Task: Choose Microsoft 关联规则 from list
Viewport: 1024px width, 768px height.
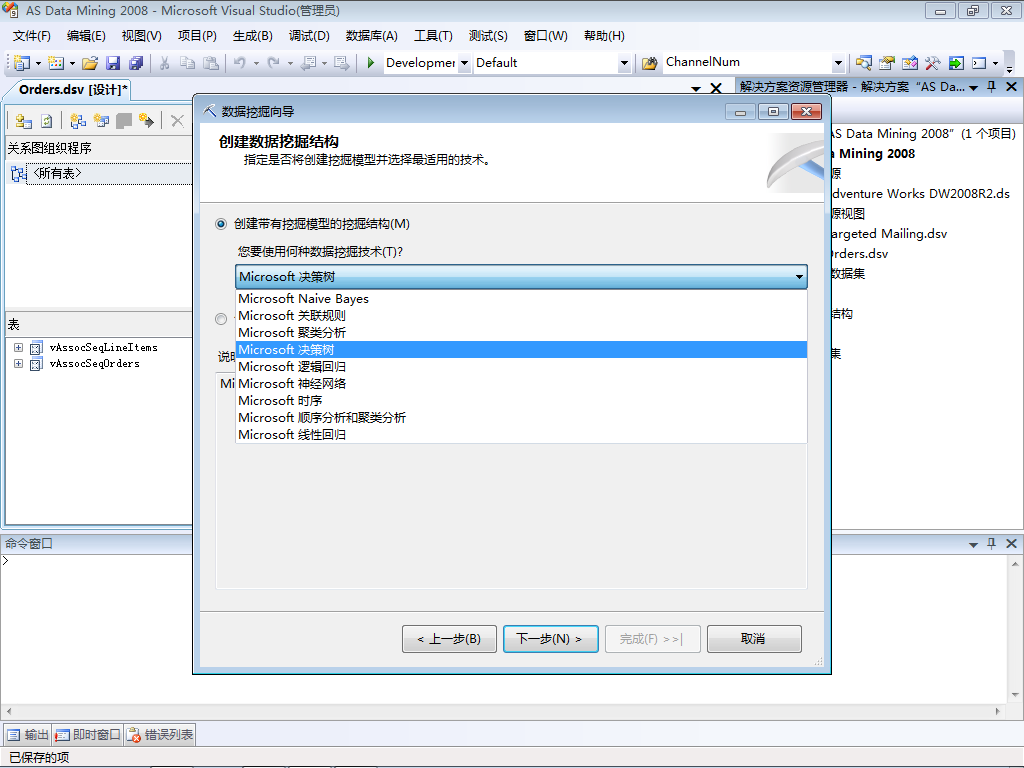Action: tap(520, 315)
